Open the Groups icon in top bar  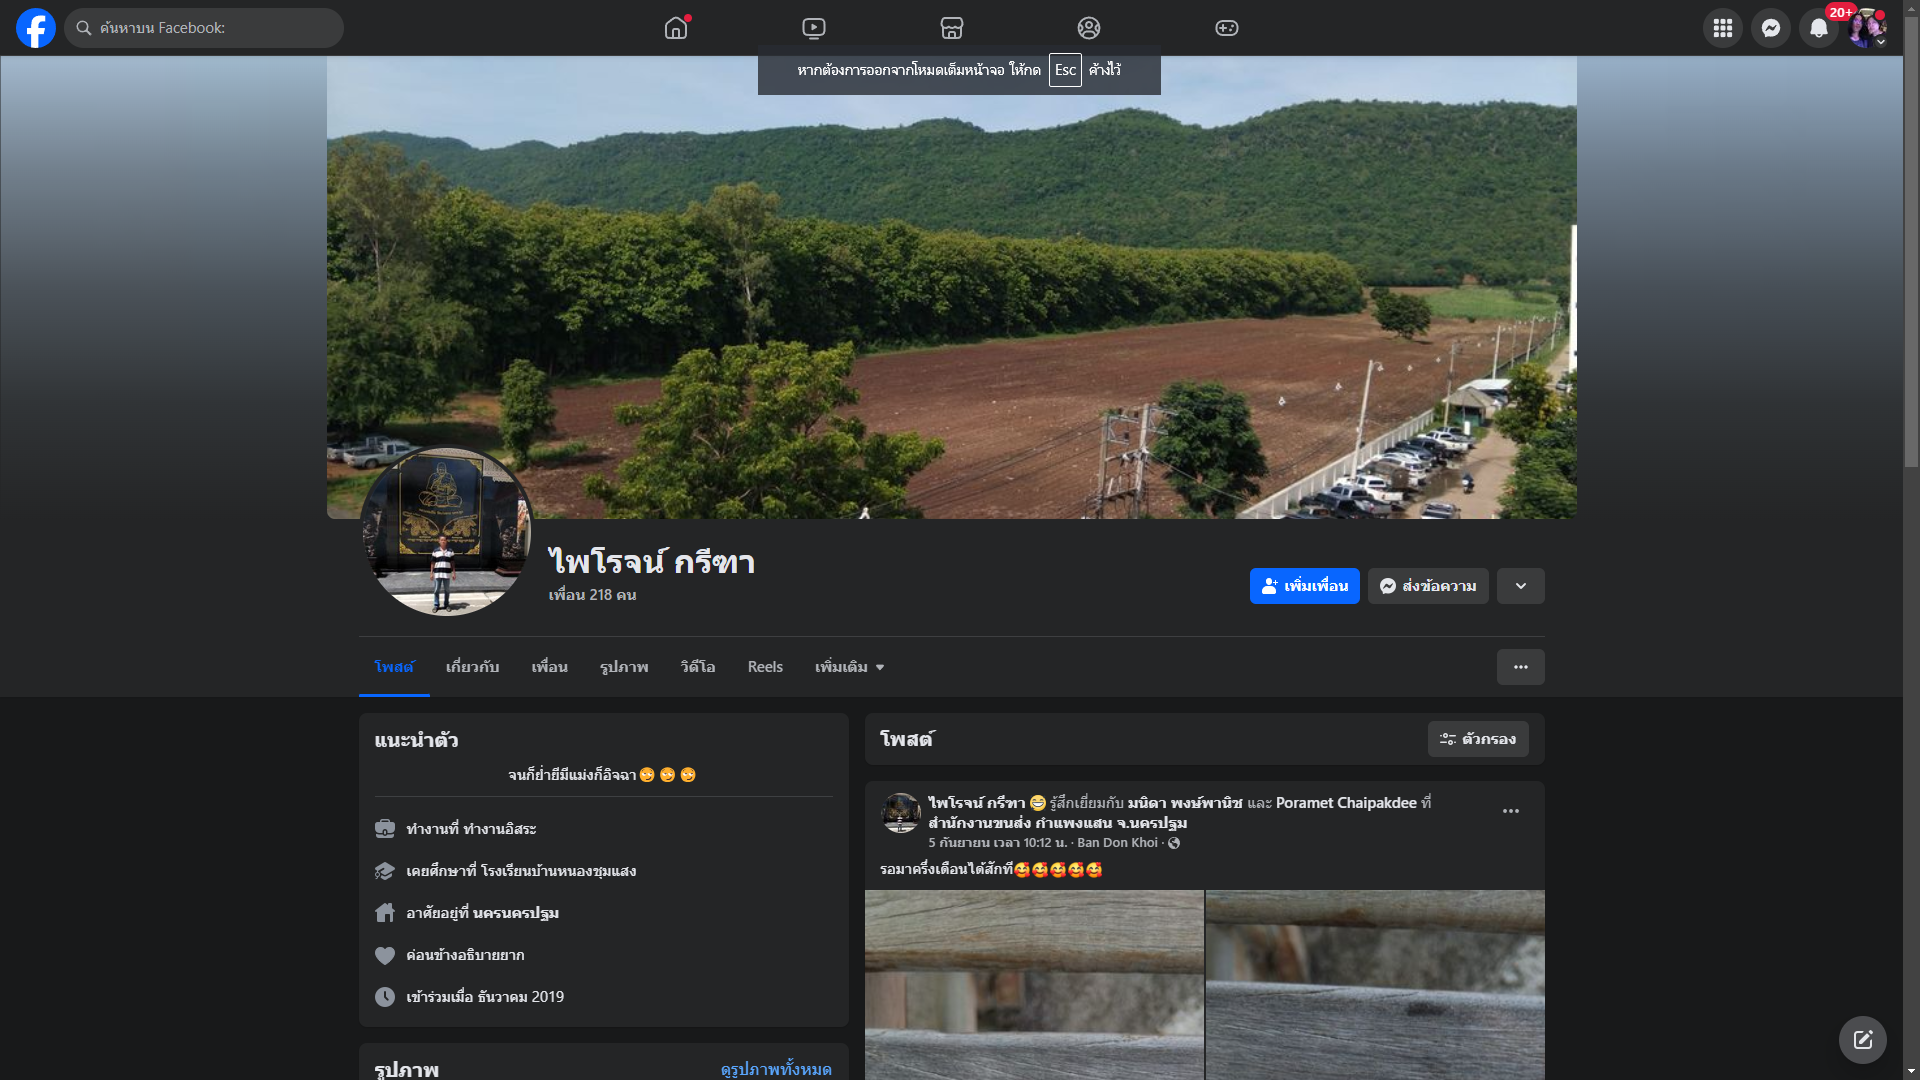pos(1089,28)
